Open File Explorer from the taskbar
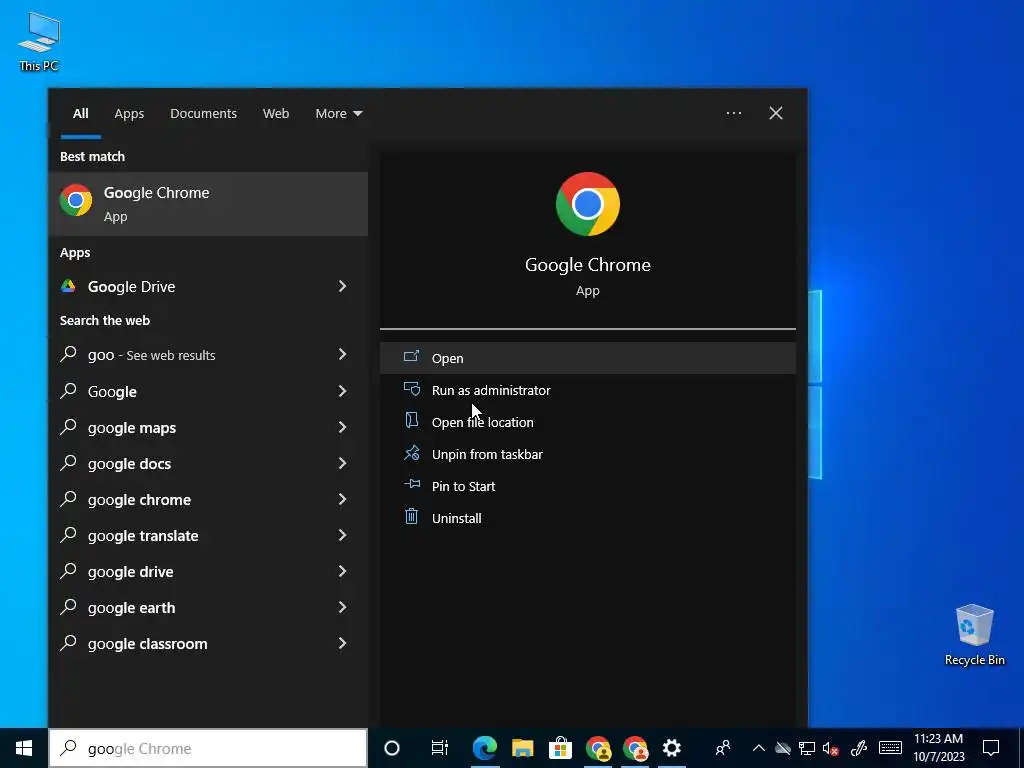This screenshot has width=1024, height=768. click(x=522, y=748)
